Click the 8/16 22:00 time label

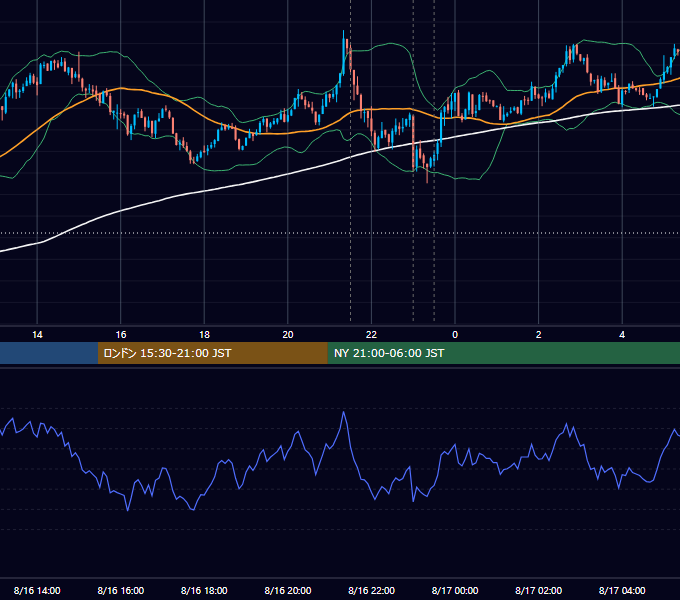371,590
